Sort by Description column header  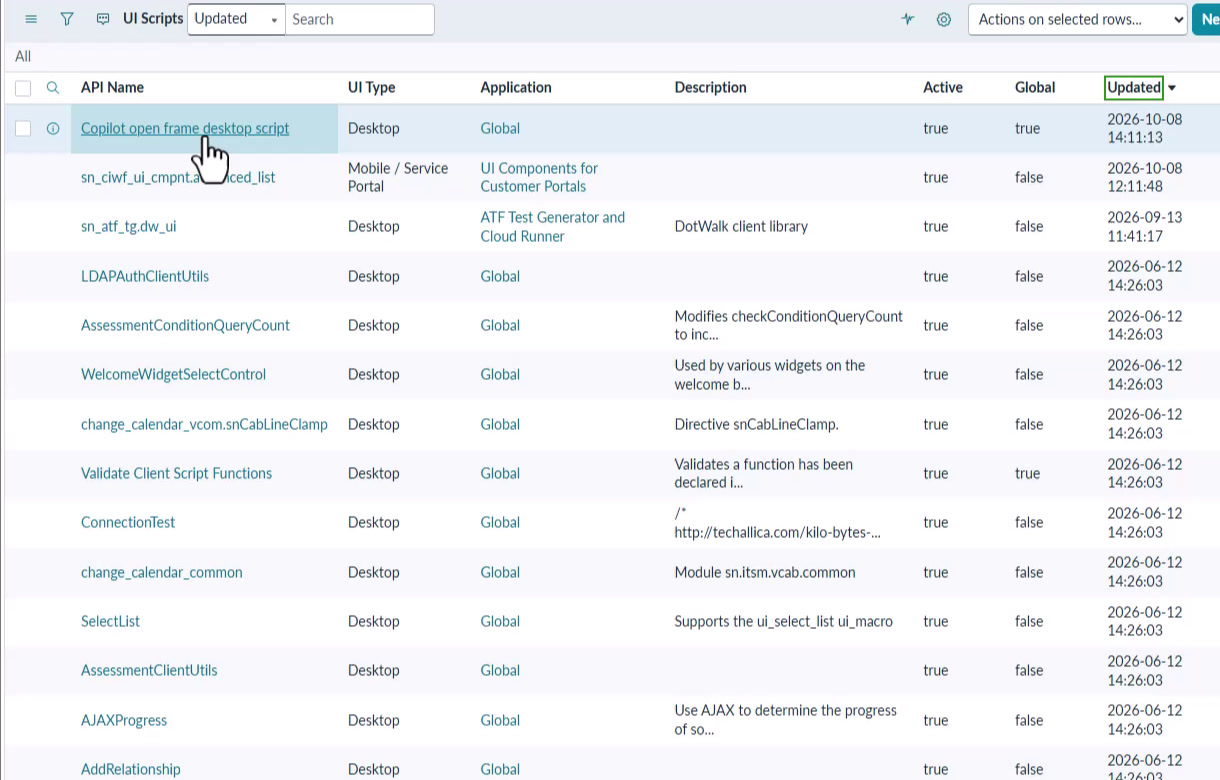coord(710,87)
